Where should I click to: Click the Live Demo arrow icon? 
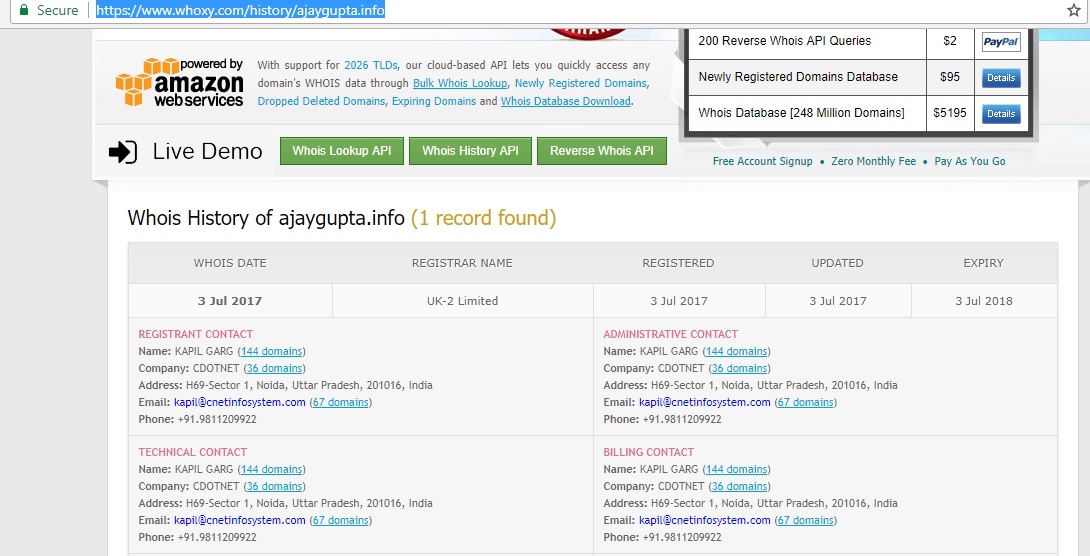123,152
